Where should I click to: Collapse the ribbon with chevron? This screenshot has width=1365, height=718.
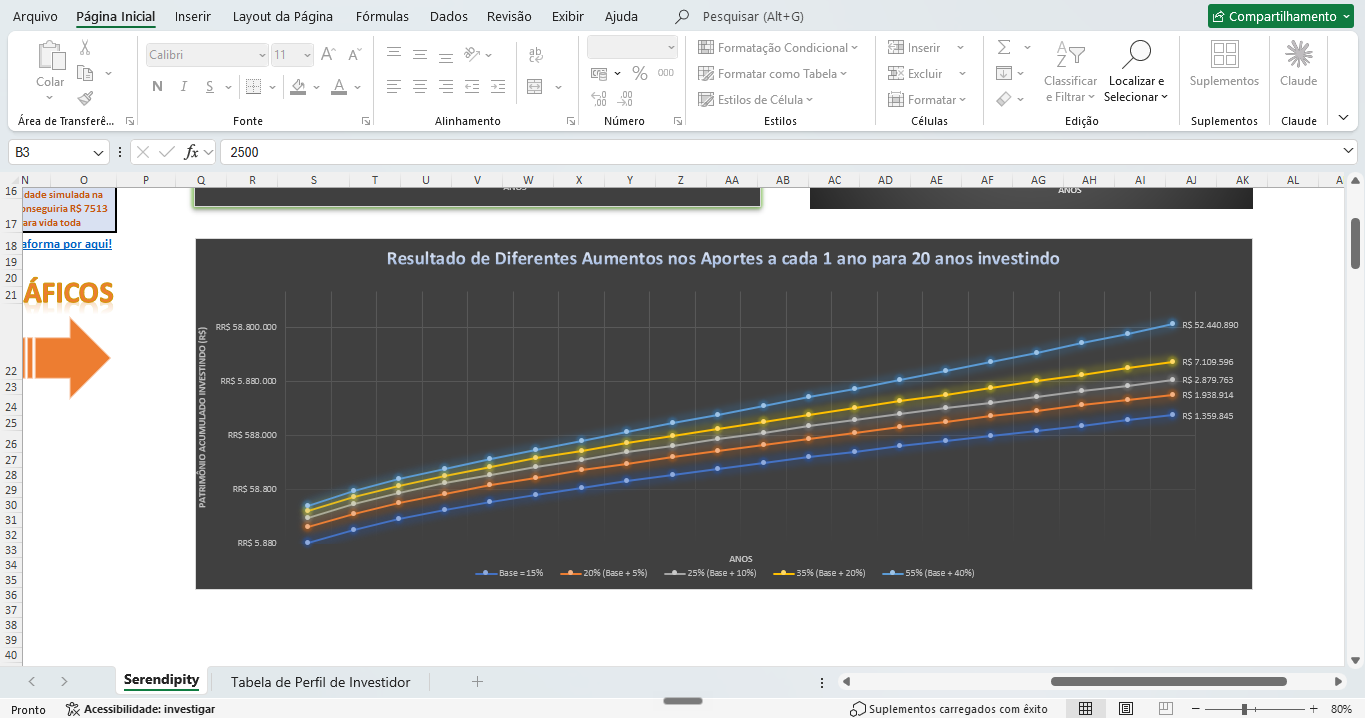click(1343, 118)
